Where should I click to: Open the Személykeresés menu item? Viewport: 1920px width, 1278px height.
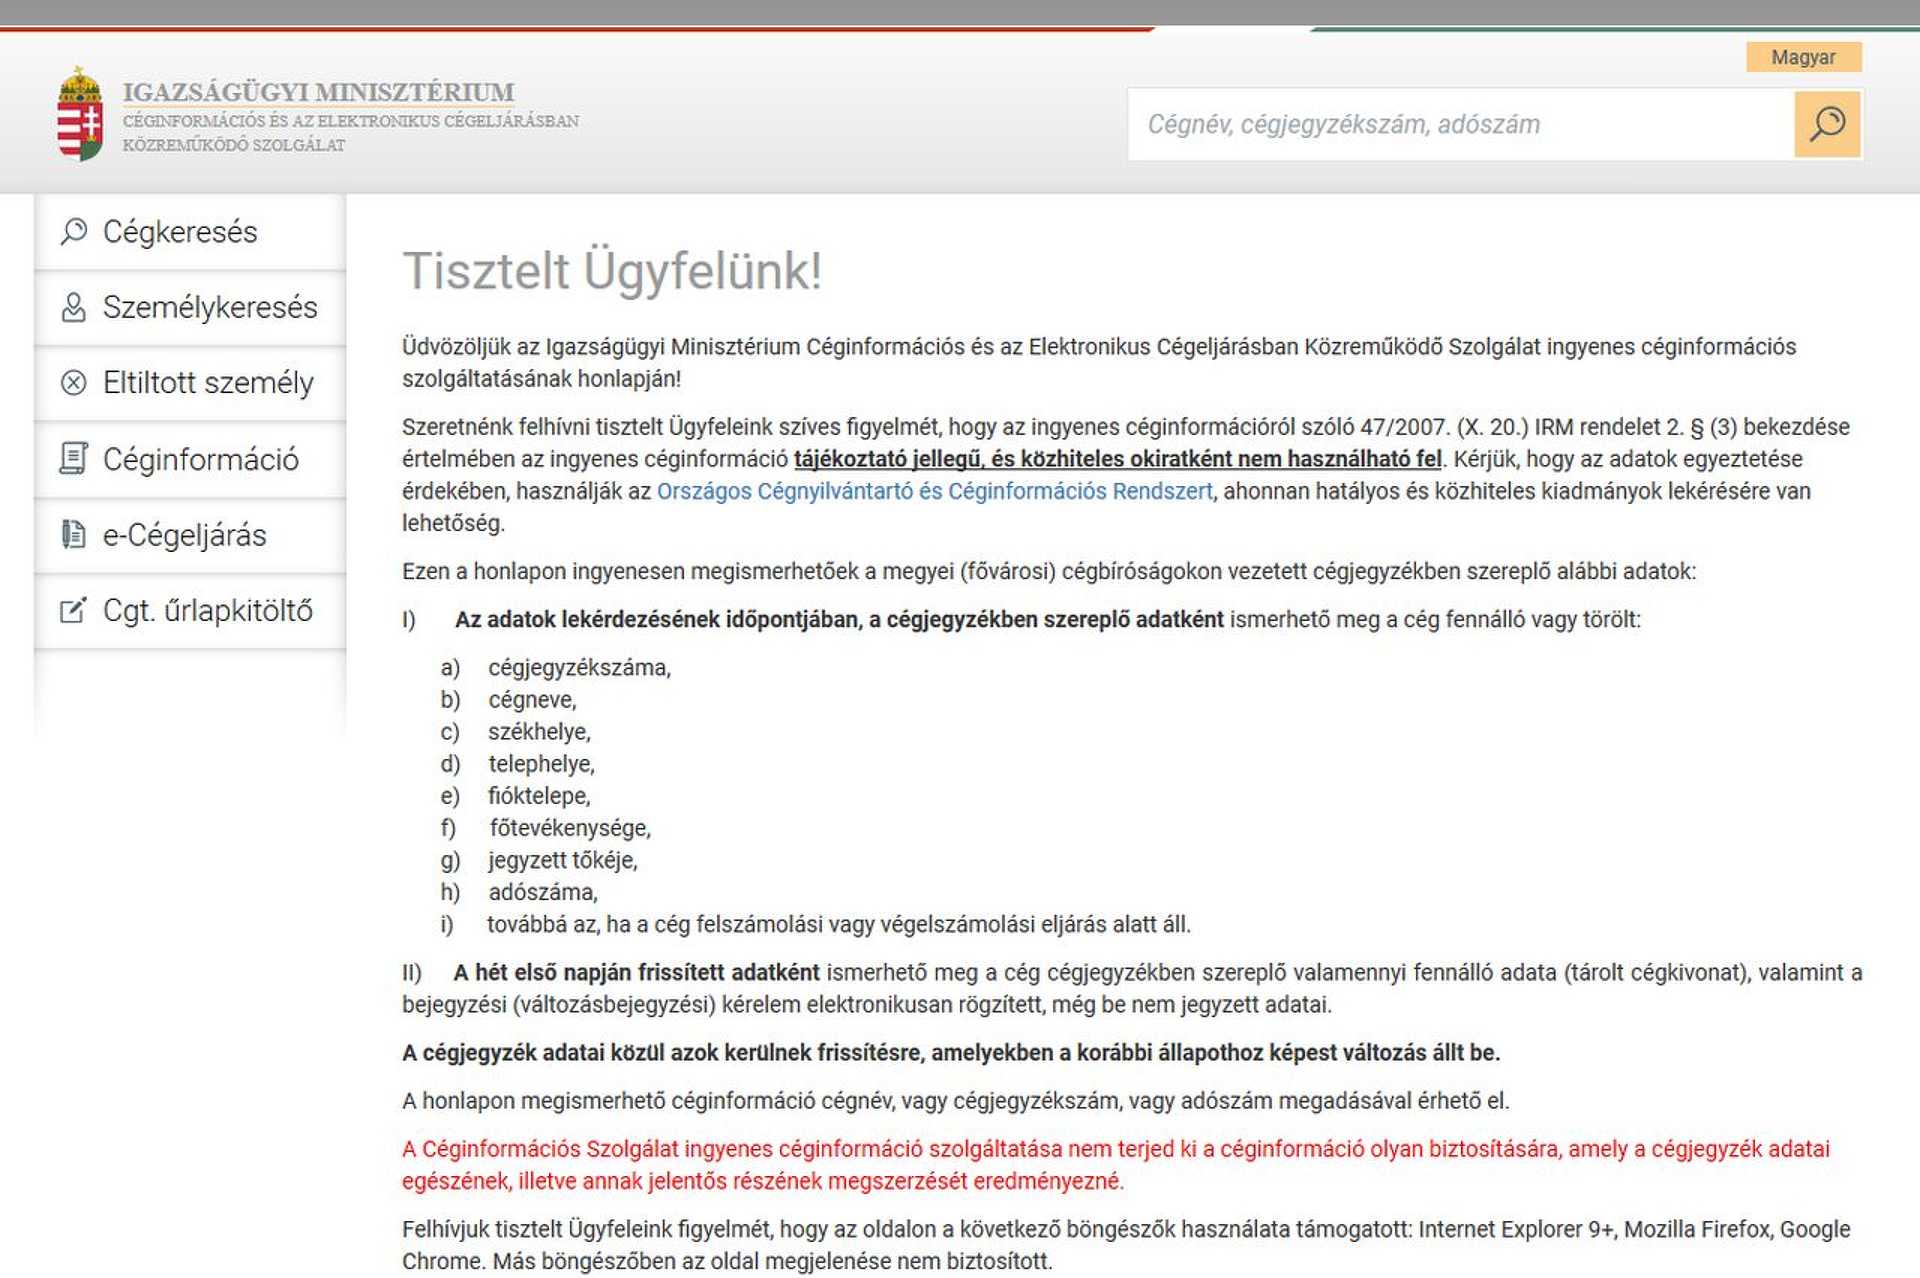(190, 308)
